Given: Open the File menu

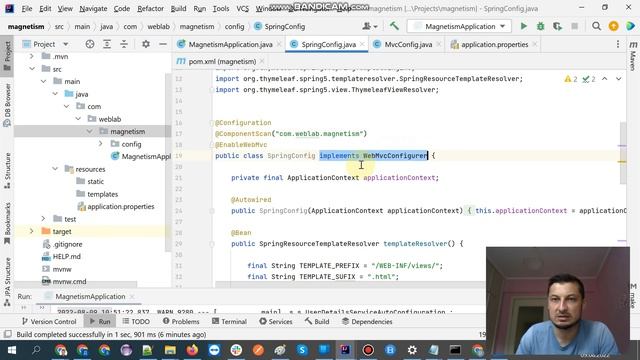Looking at the screenshot, I should pos(27,8).
